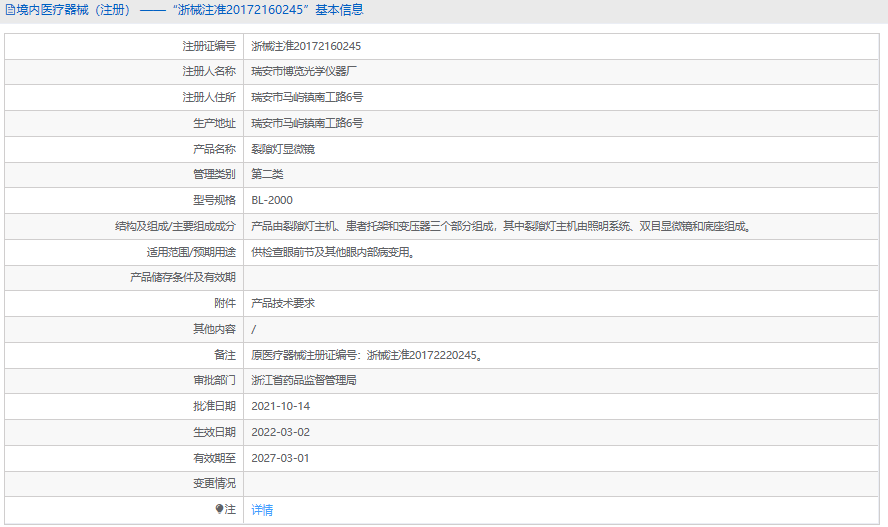Viewport: 888px width, 527px height.
Task: Select the 备注 text with original certificate number
Action: click(x=367, y=355)
